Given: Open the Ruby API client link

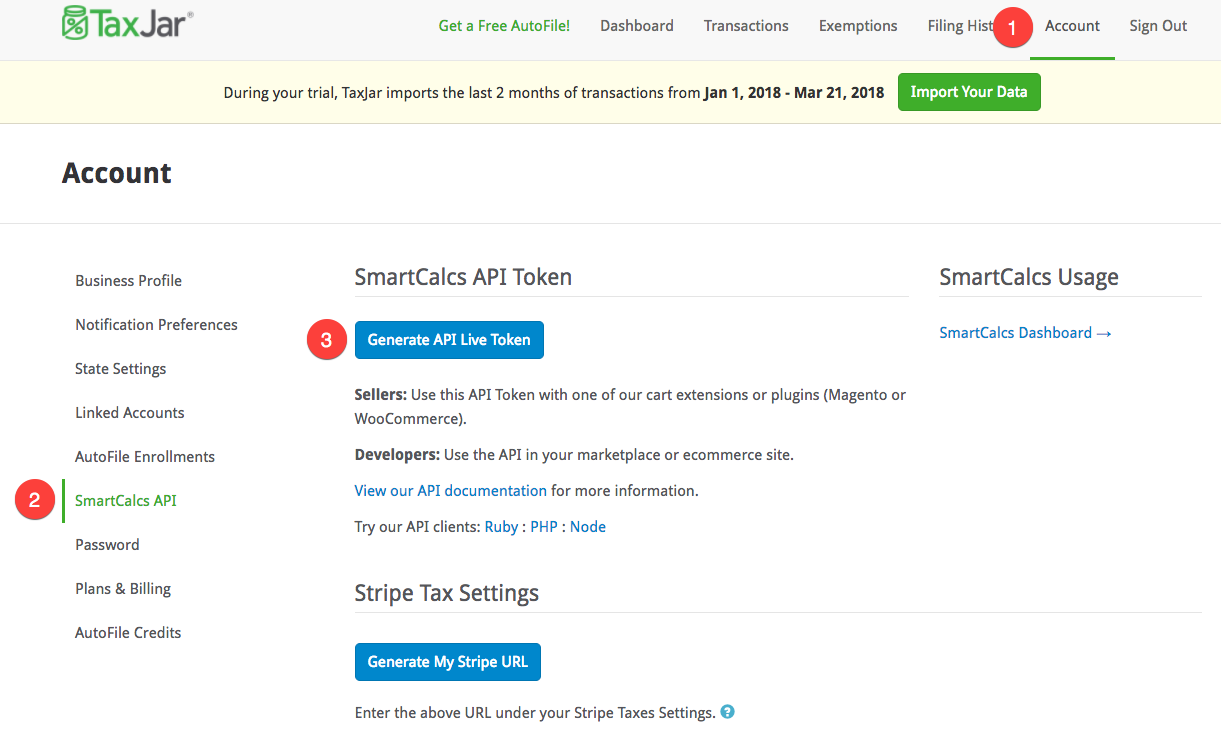Looking at the screenshot, I should [501, 527].
